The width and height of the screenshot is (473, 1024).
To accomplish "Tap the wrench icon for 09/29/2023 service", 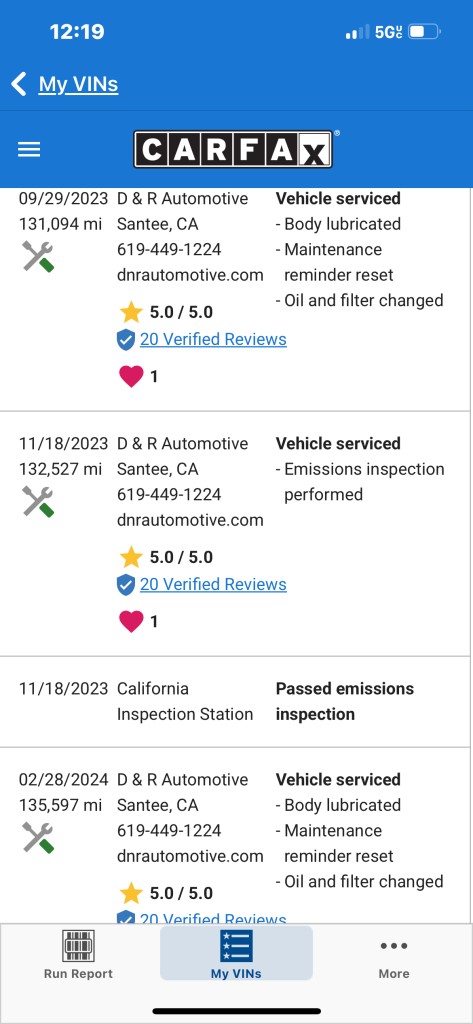I will coord(38,256).
